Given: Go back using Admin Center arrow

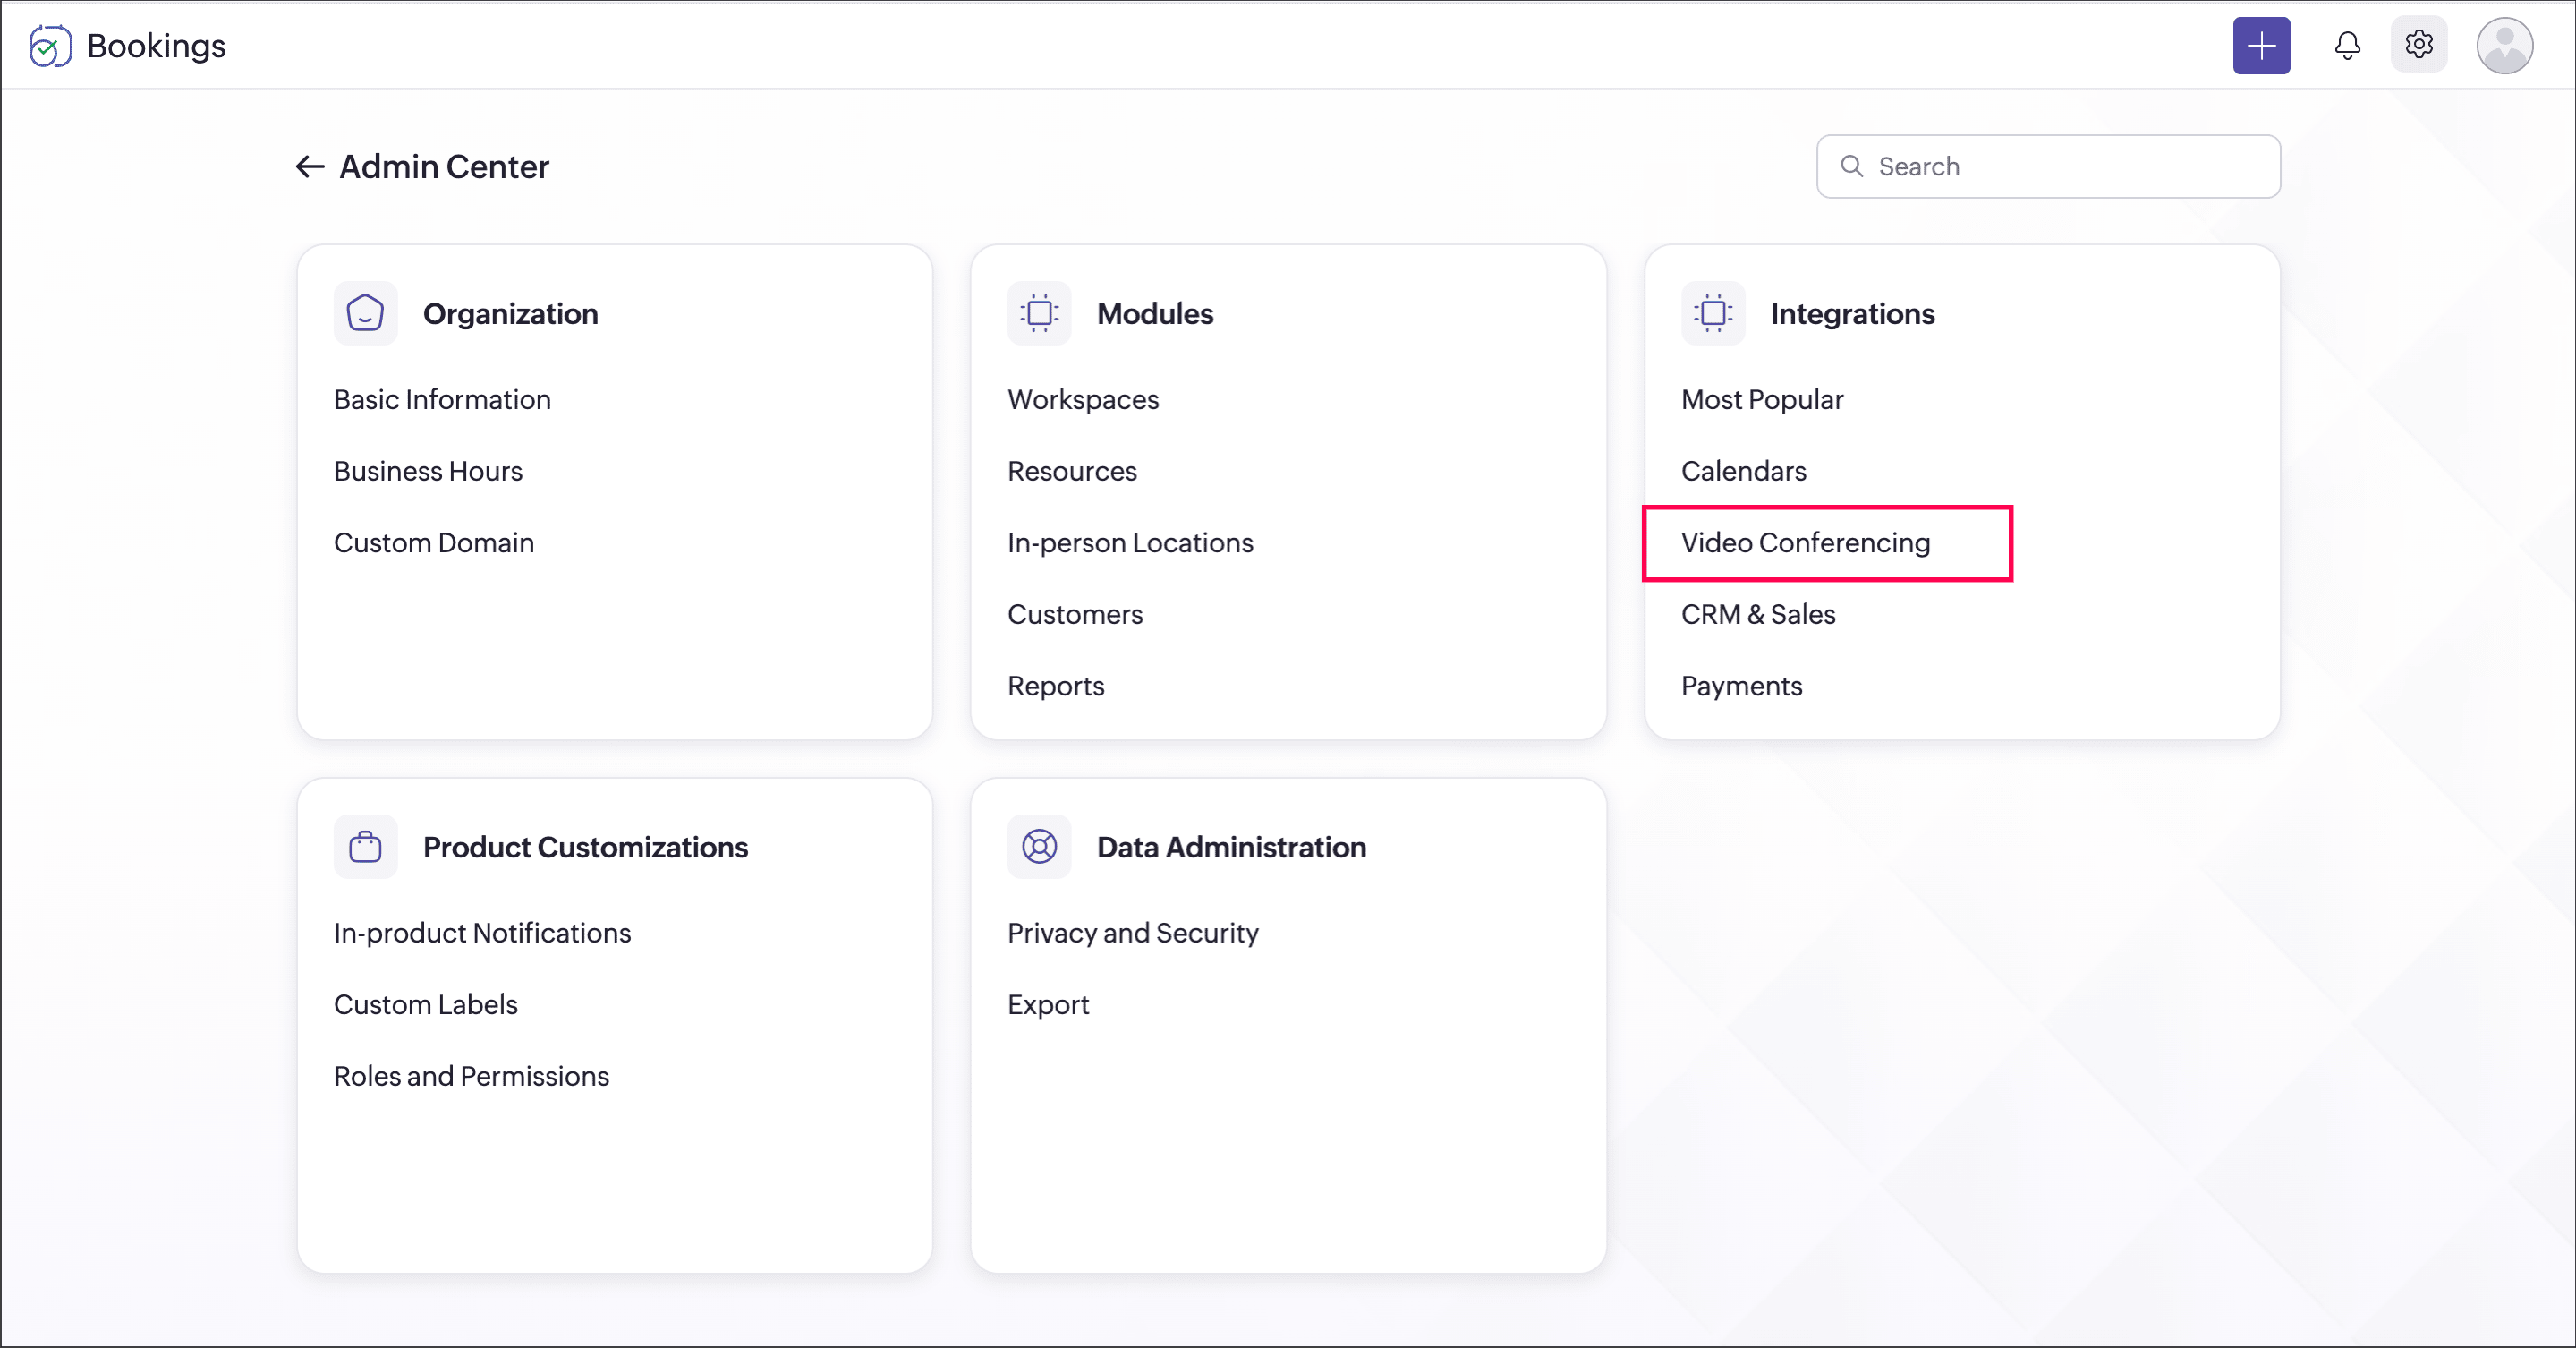Looking at the screenshot, I should (309, 166).
